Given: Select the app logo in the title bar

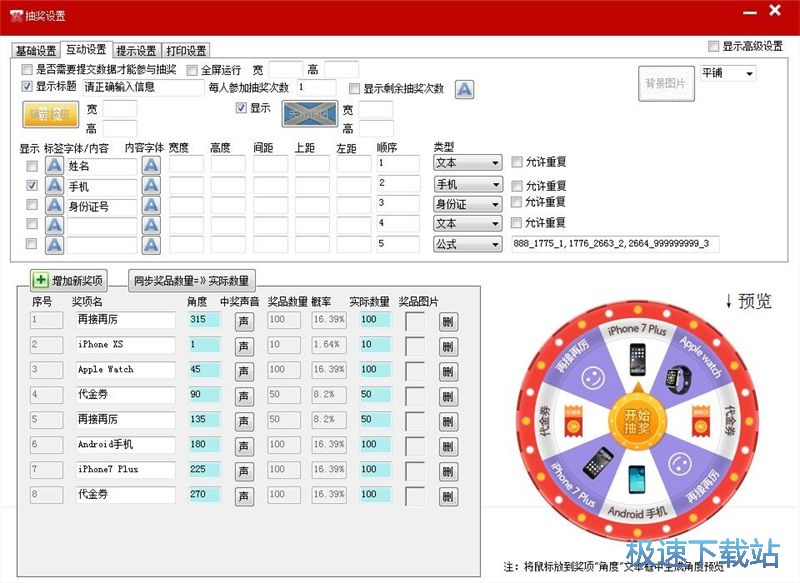Looking at the screenshot, I should tap(18, 13).
